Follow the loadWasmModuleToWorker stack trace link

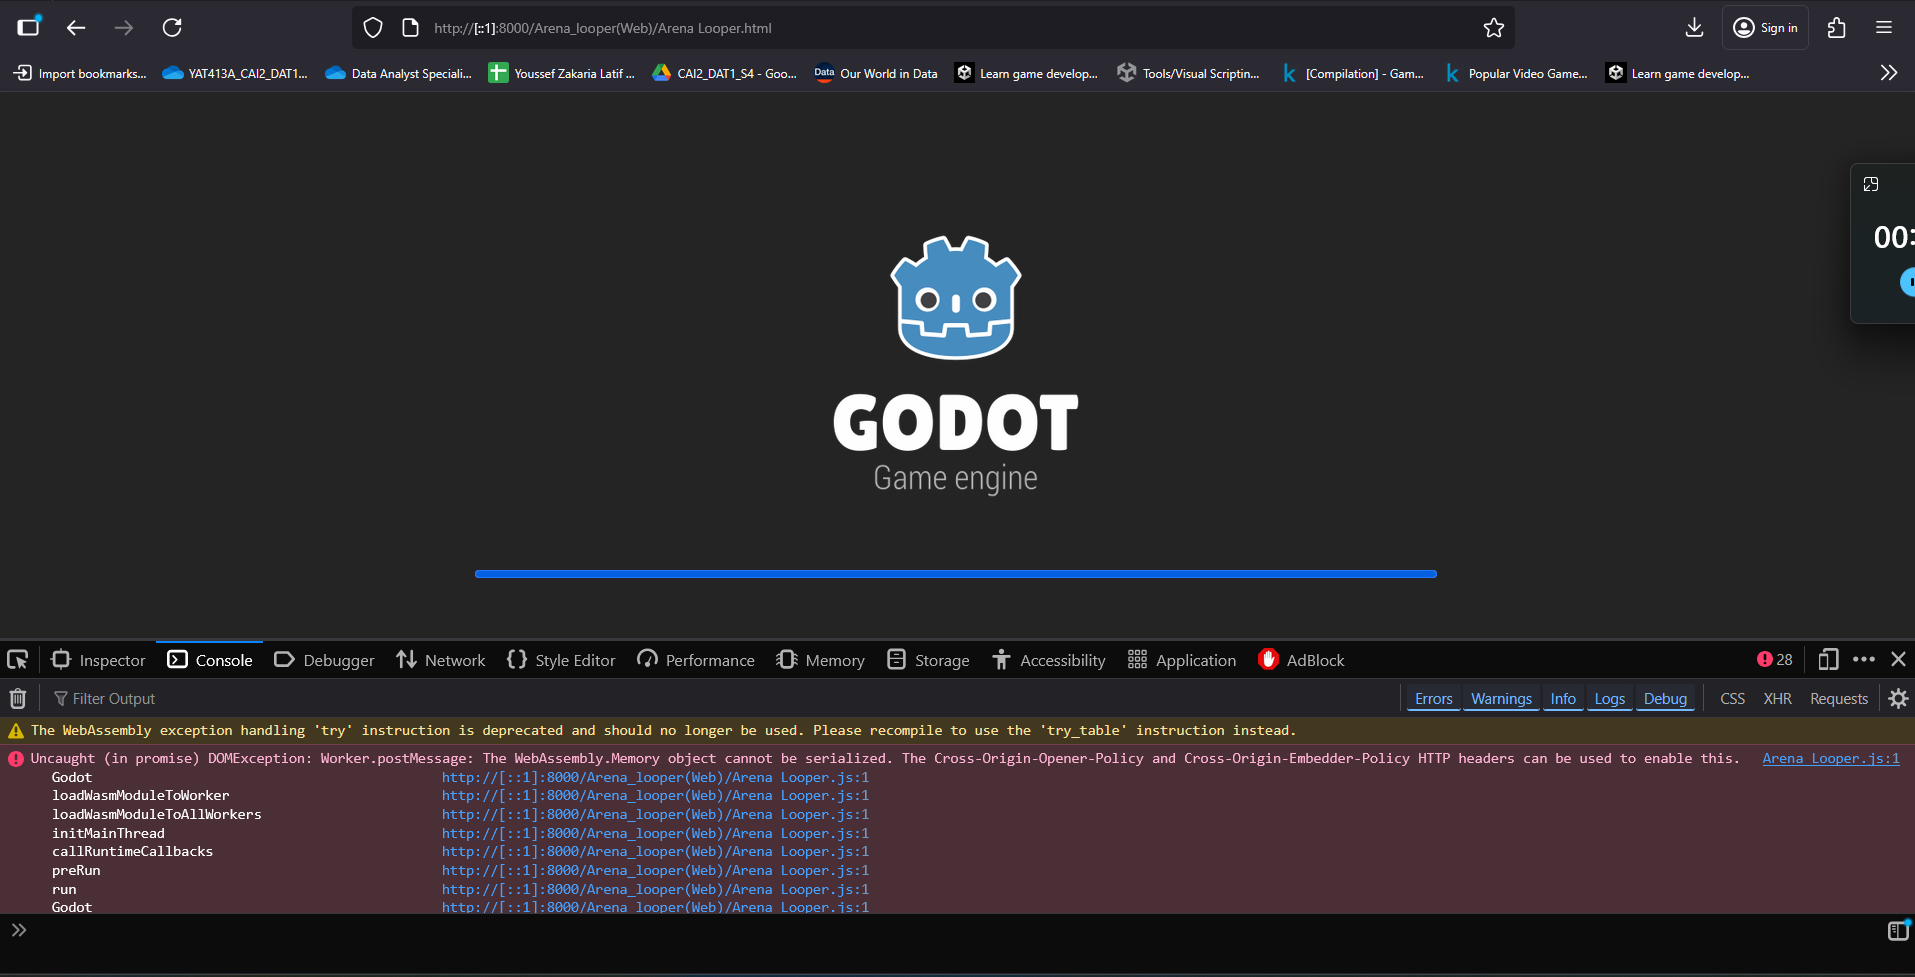[655, 796]
